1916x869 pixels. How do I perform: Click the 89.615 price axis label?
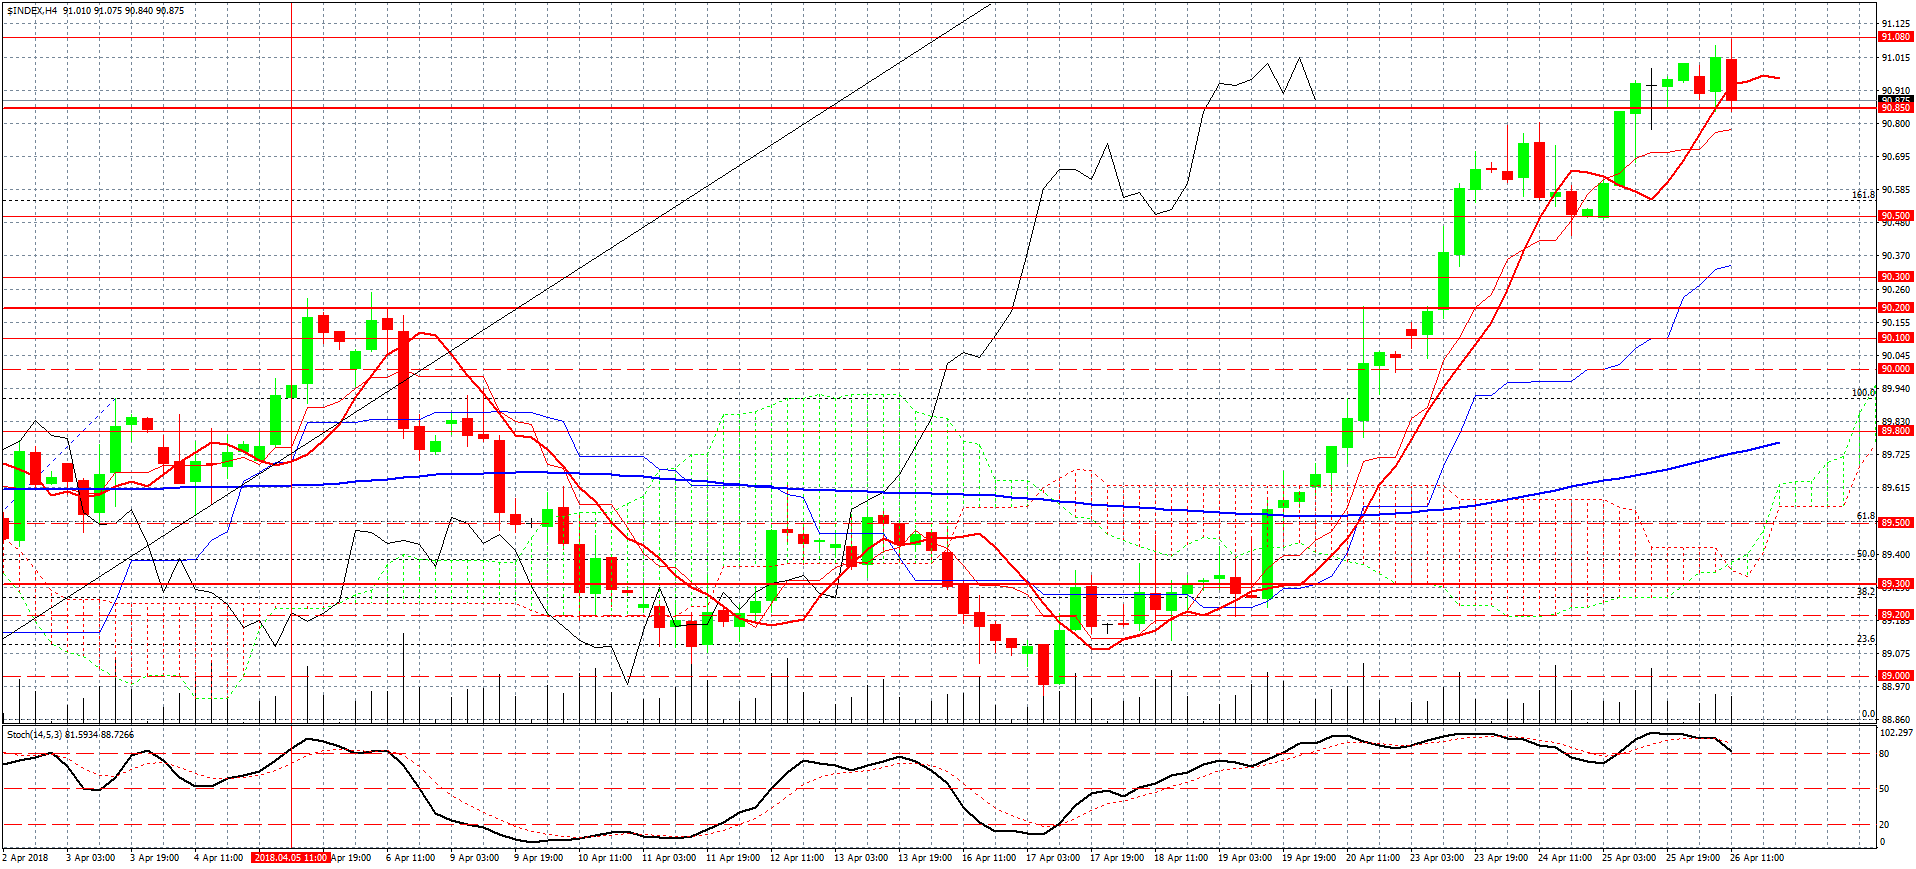[1896, 488]
